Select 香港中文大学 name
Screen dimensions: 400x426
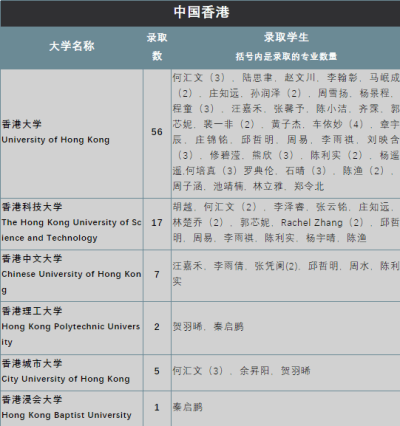point(32,259)
